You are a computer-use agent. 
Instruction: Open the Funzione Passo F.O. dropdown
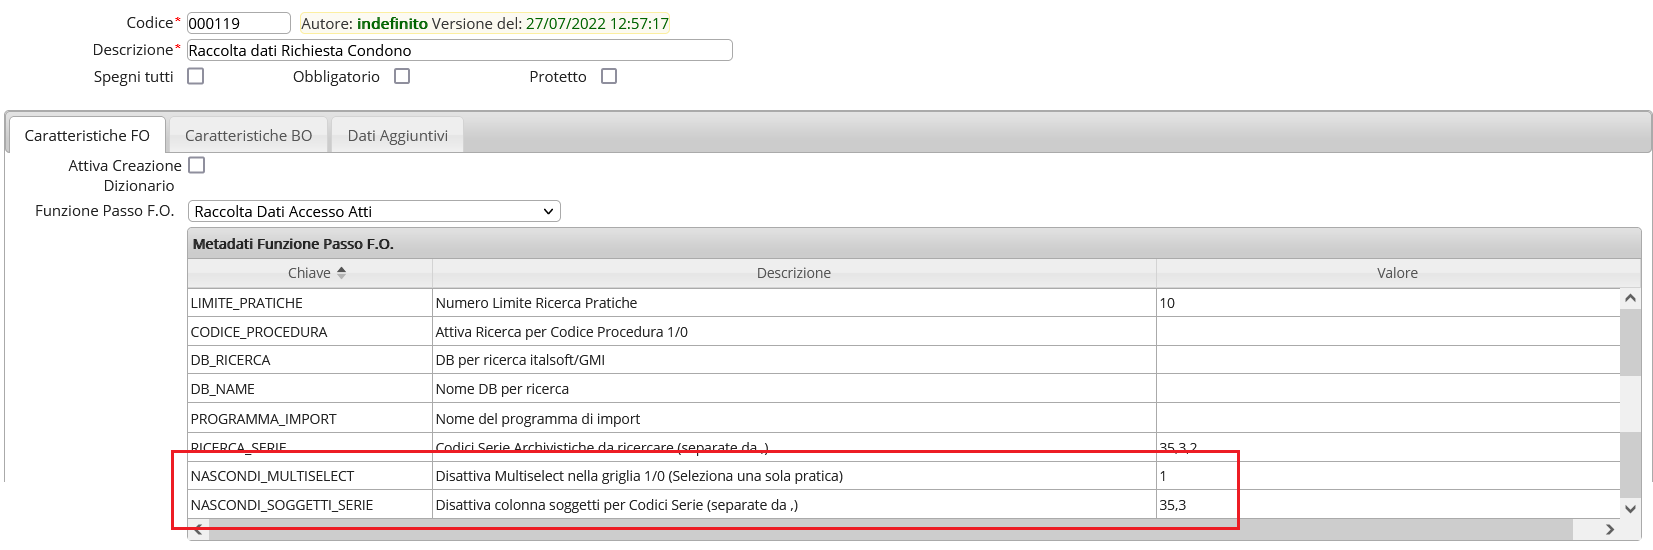374,211
